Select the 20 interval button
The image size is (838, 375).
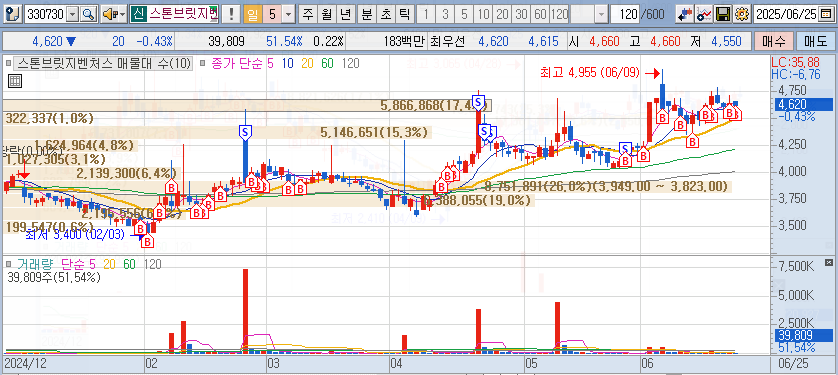point(502,14)
